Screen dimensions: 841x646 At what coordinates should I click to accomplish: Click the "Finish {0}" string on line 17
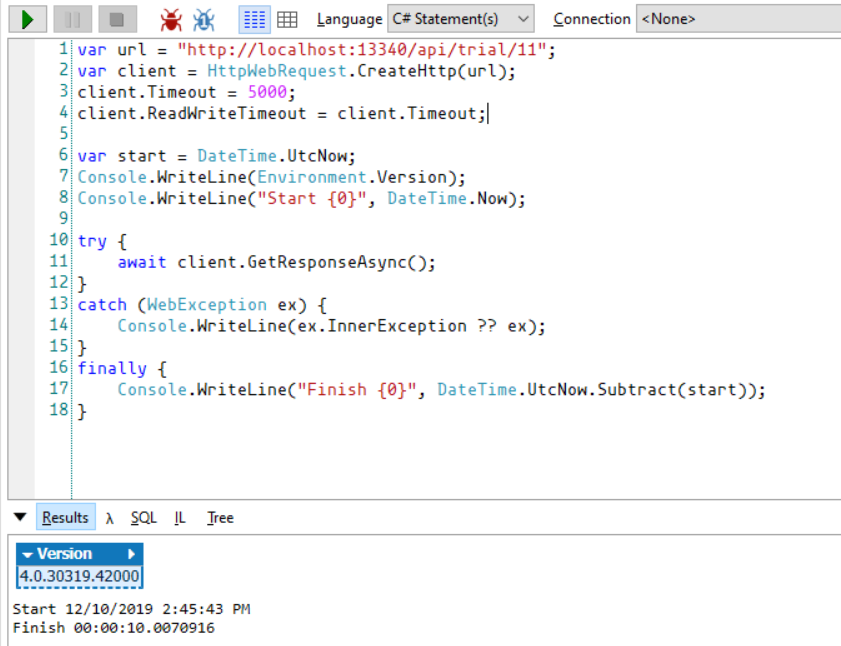pyautogui.click(x=357, y=390)
